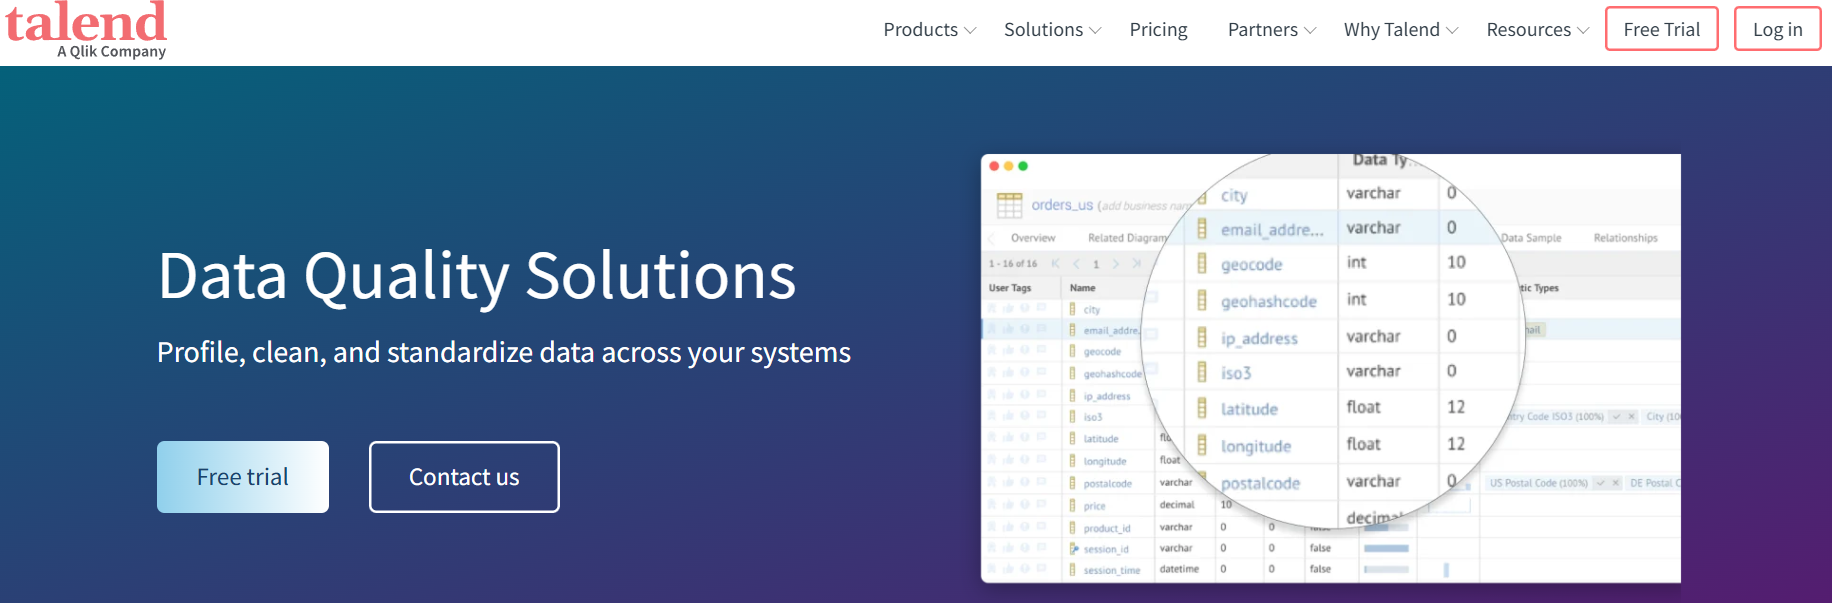Click the Talend logo

[86, 30]
